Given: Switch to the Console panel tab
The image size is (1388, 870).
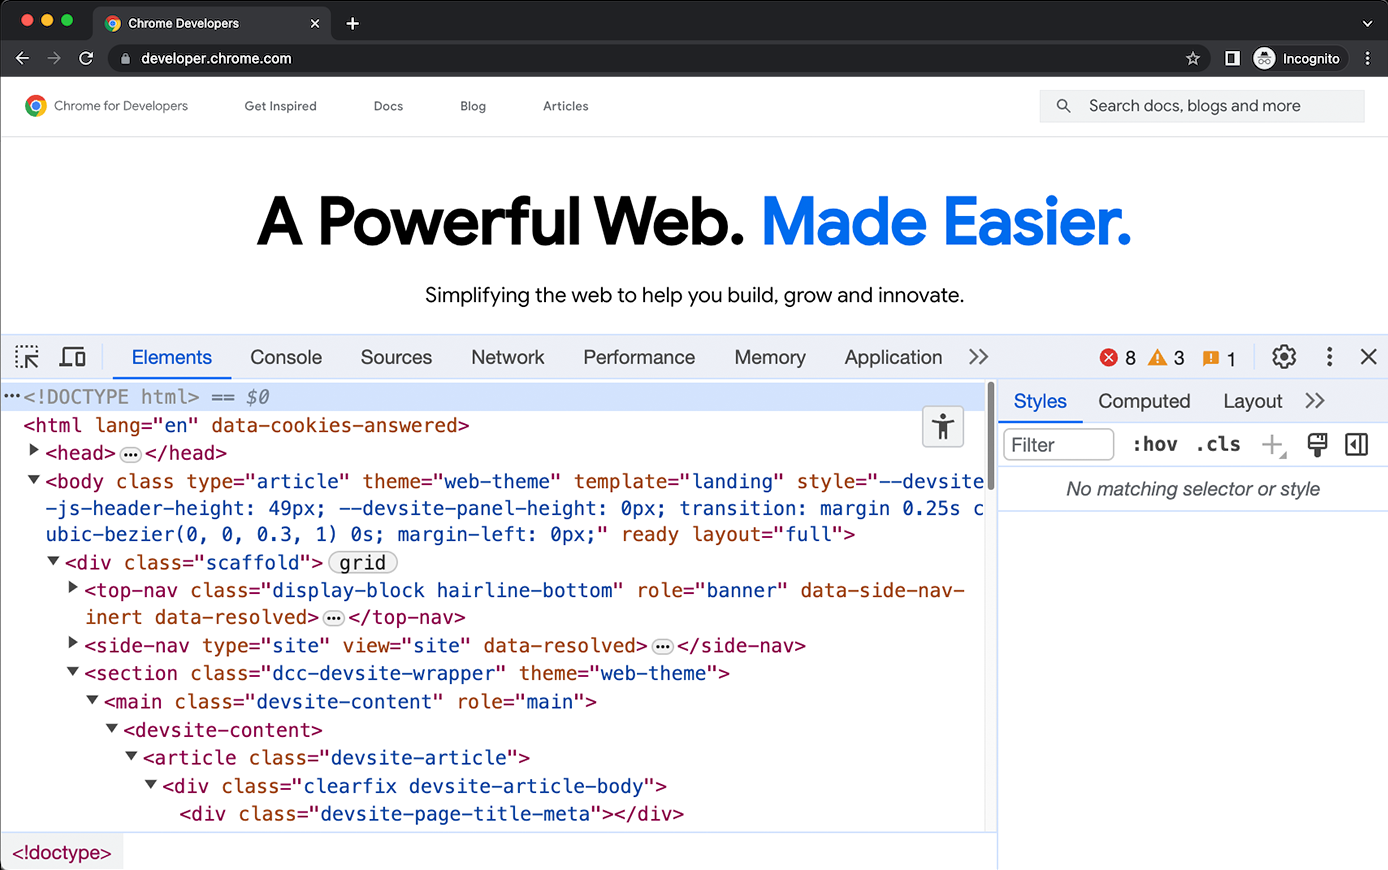Looking at the screenshot, I should pyautogui.click(x=286, y=357).
